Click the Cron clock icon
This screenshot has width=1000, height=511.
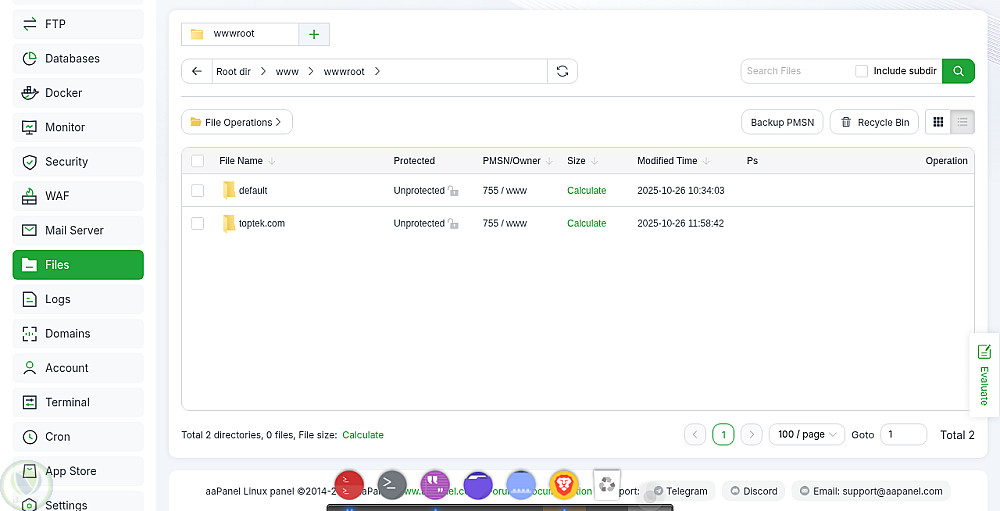(x=29, y=437)
